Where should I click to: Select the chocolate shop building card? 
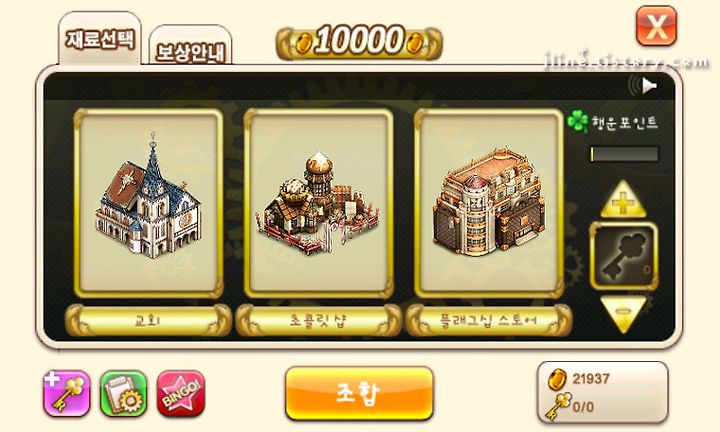coord(319,203)
